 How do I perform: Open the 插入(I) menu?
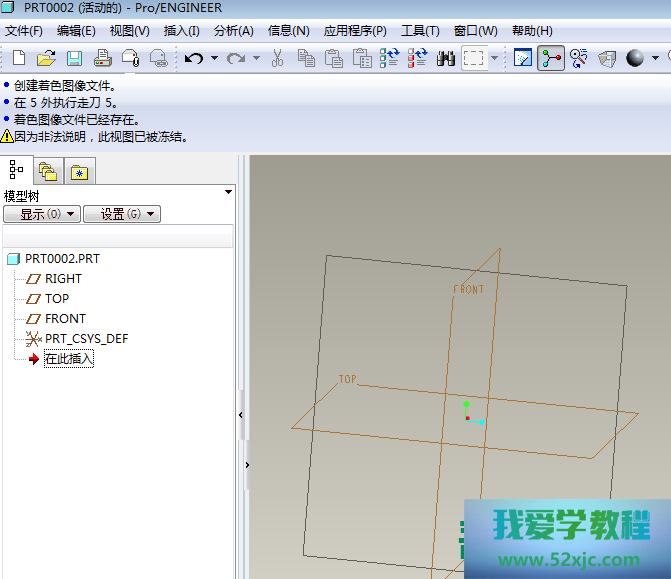(x=181, y=31)
